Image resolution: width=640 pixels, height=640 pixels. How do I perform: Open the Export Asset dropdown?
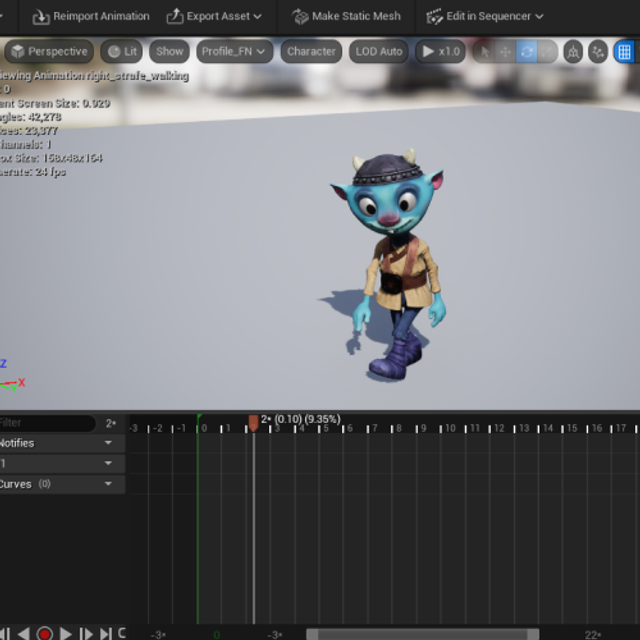click(x=214, y=16)
